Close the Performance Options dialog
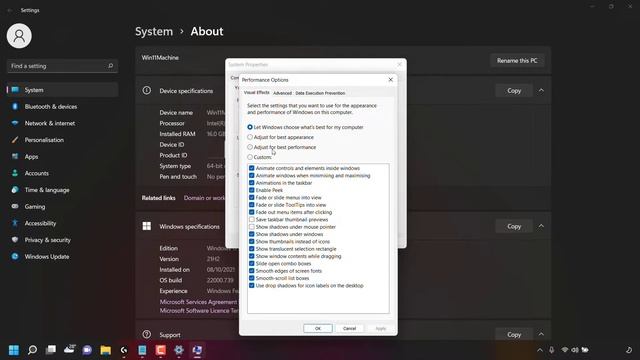The image size is (640, 360). (x=391, y=80)
